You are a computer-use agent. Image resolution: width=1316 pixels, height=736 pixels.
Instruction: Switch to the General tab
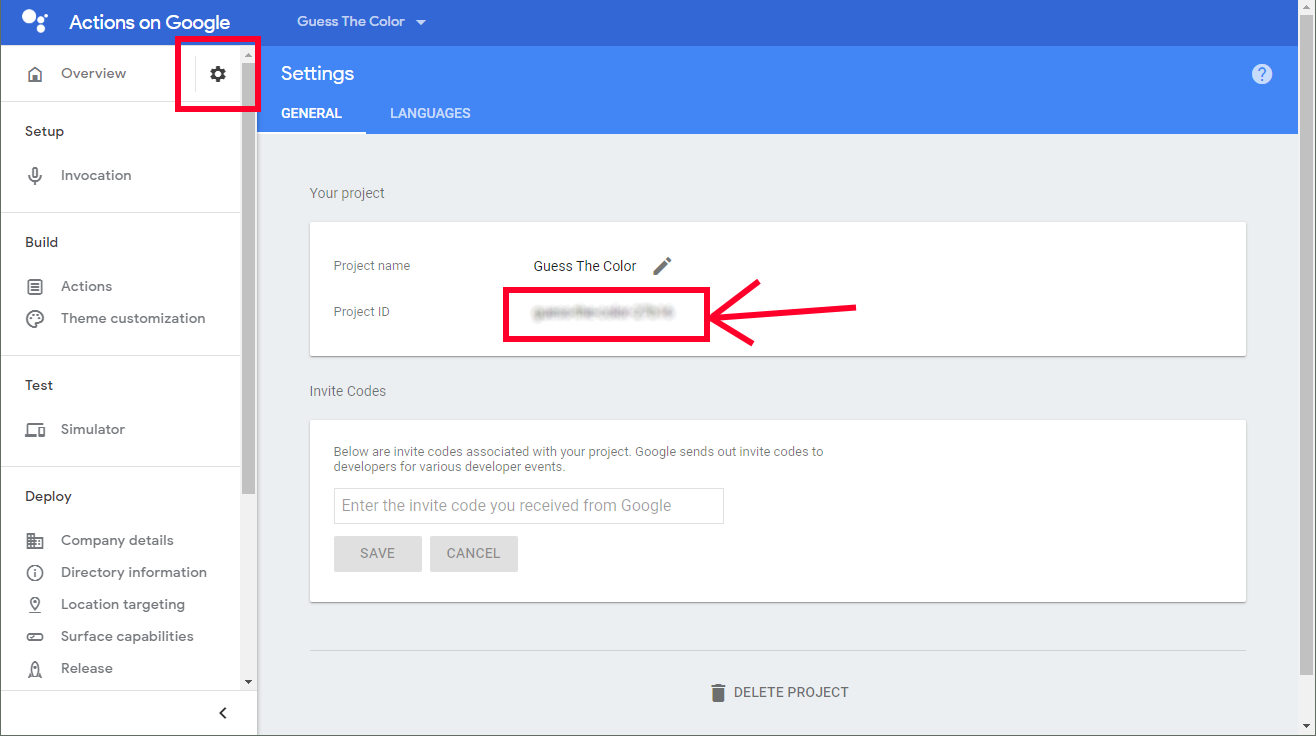(311, 113)
